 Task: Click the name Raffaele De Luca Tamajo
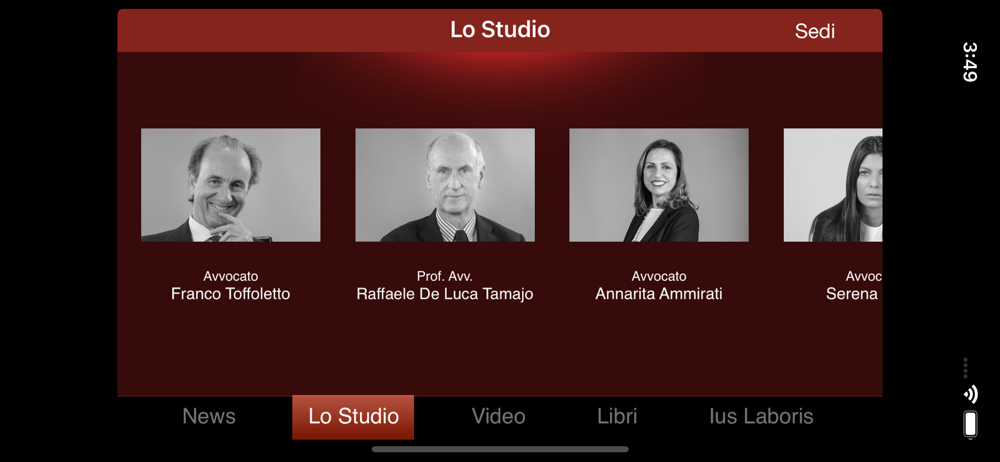[x=445, y=294]
